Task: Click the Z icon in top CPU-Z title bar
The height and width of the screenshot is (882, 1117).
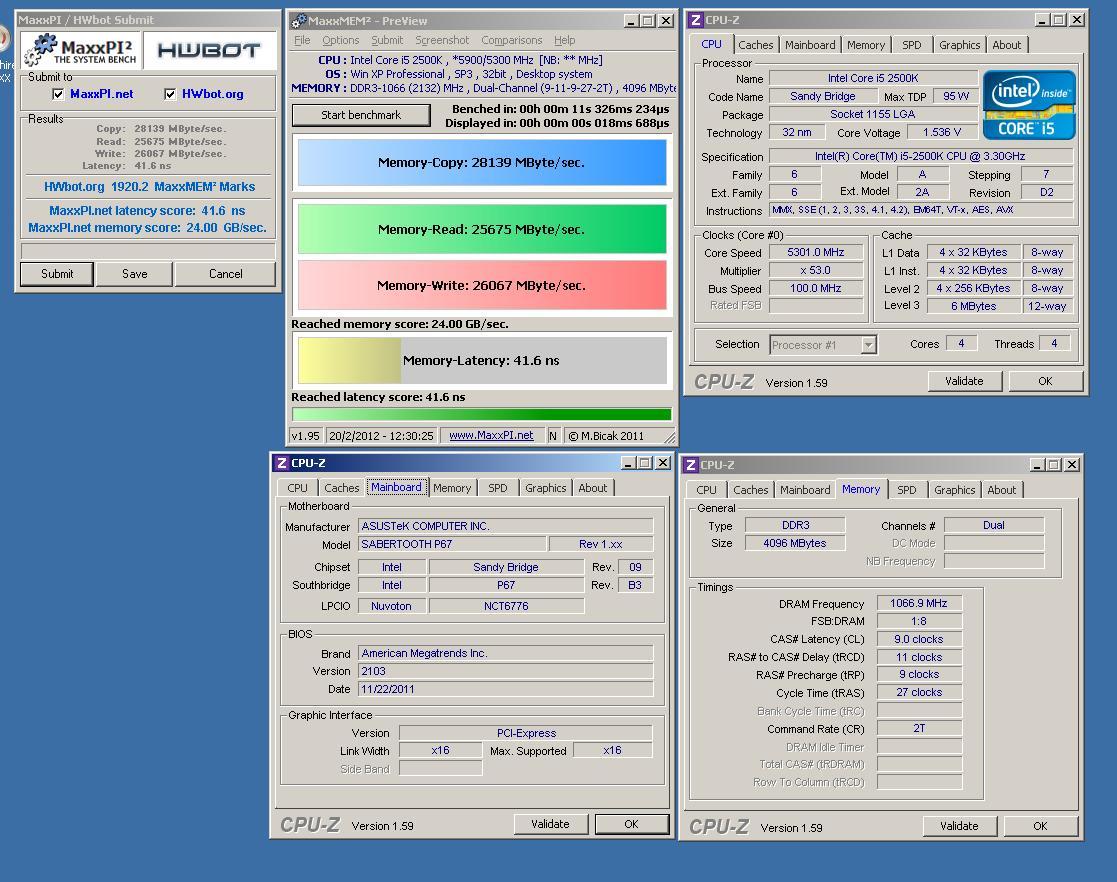Action: pos(695,20)
